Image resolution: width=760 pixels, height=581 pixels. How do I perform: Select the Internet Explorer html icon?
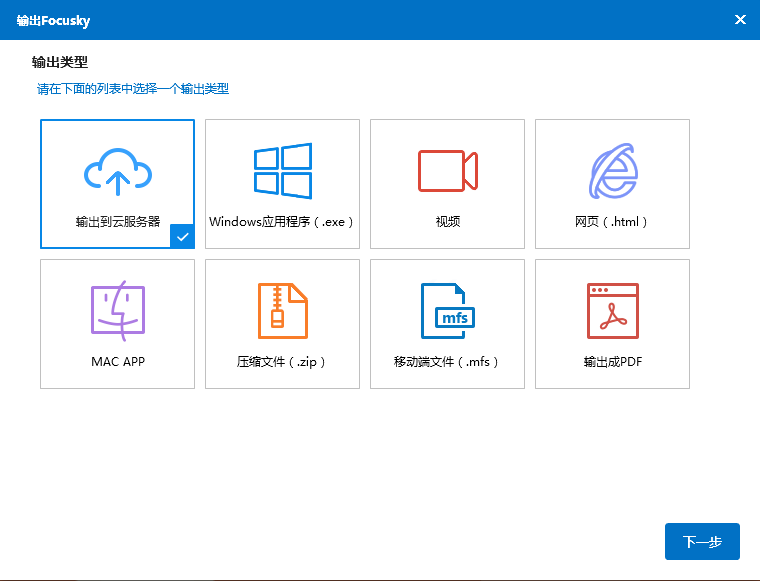coord(613,171)
